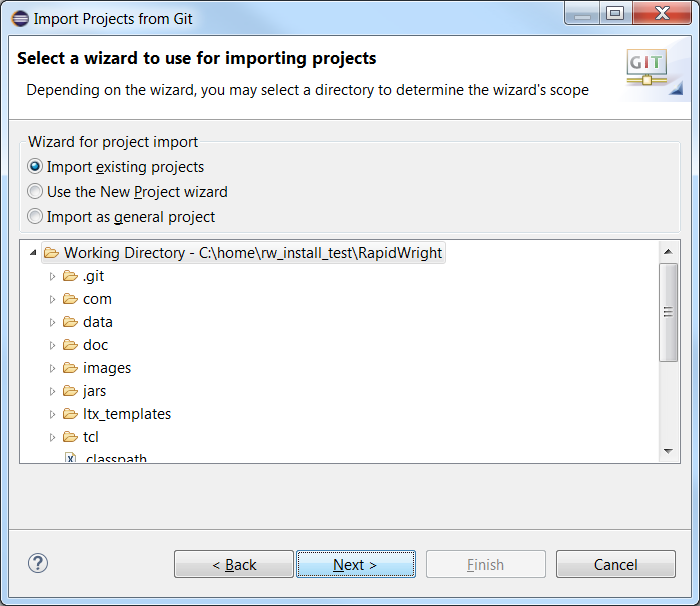The width and height of the screenshot is (700, 606).
Task: Select the doc tree item
Action: coord(95,345)
